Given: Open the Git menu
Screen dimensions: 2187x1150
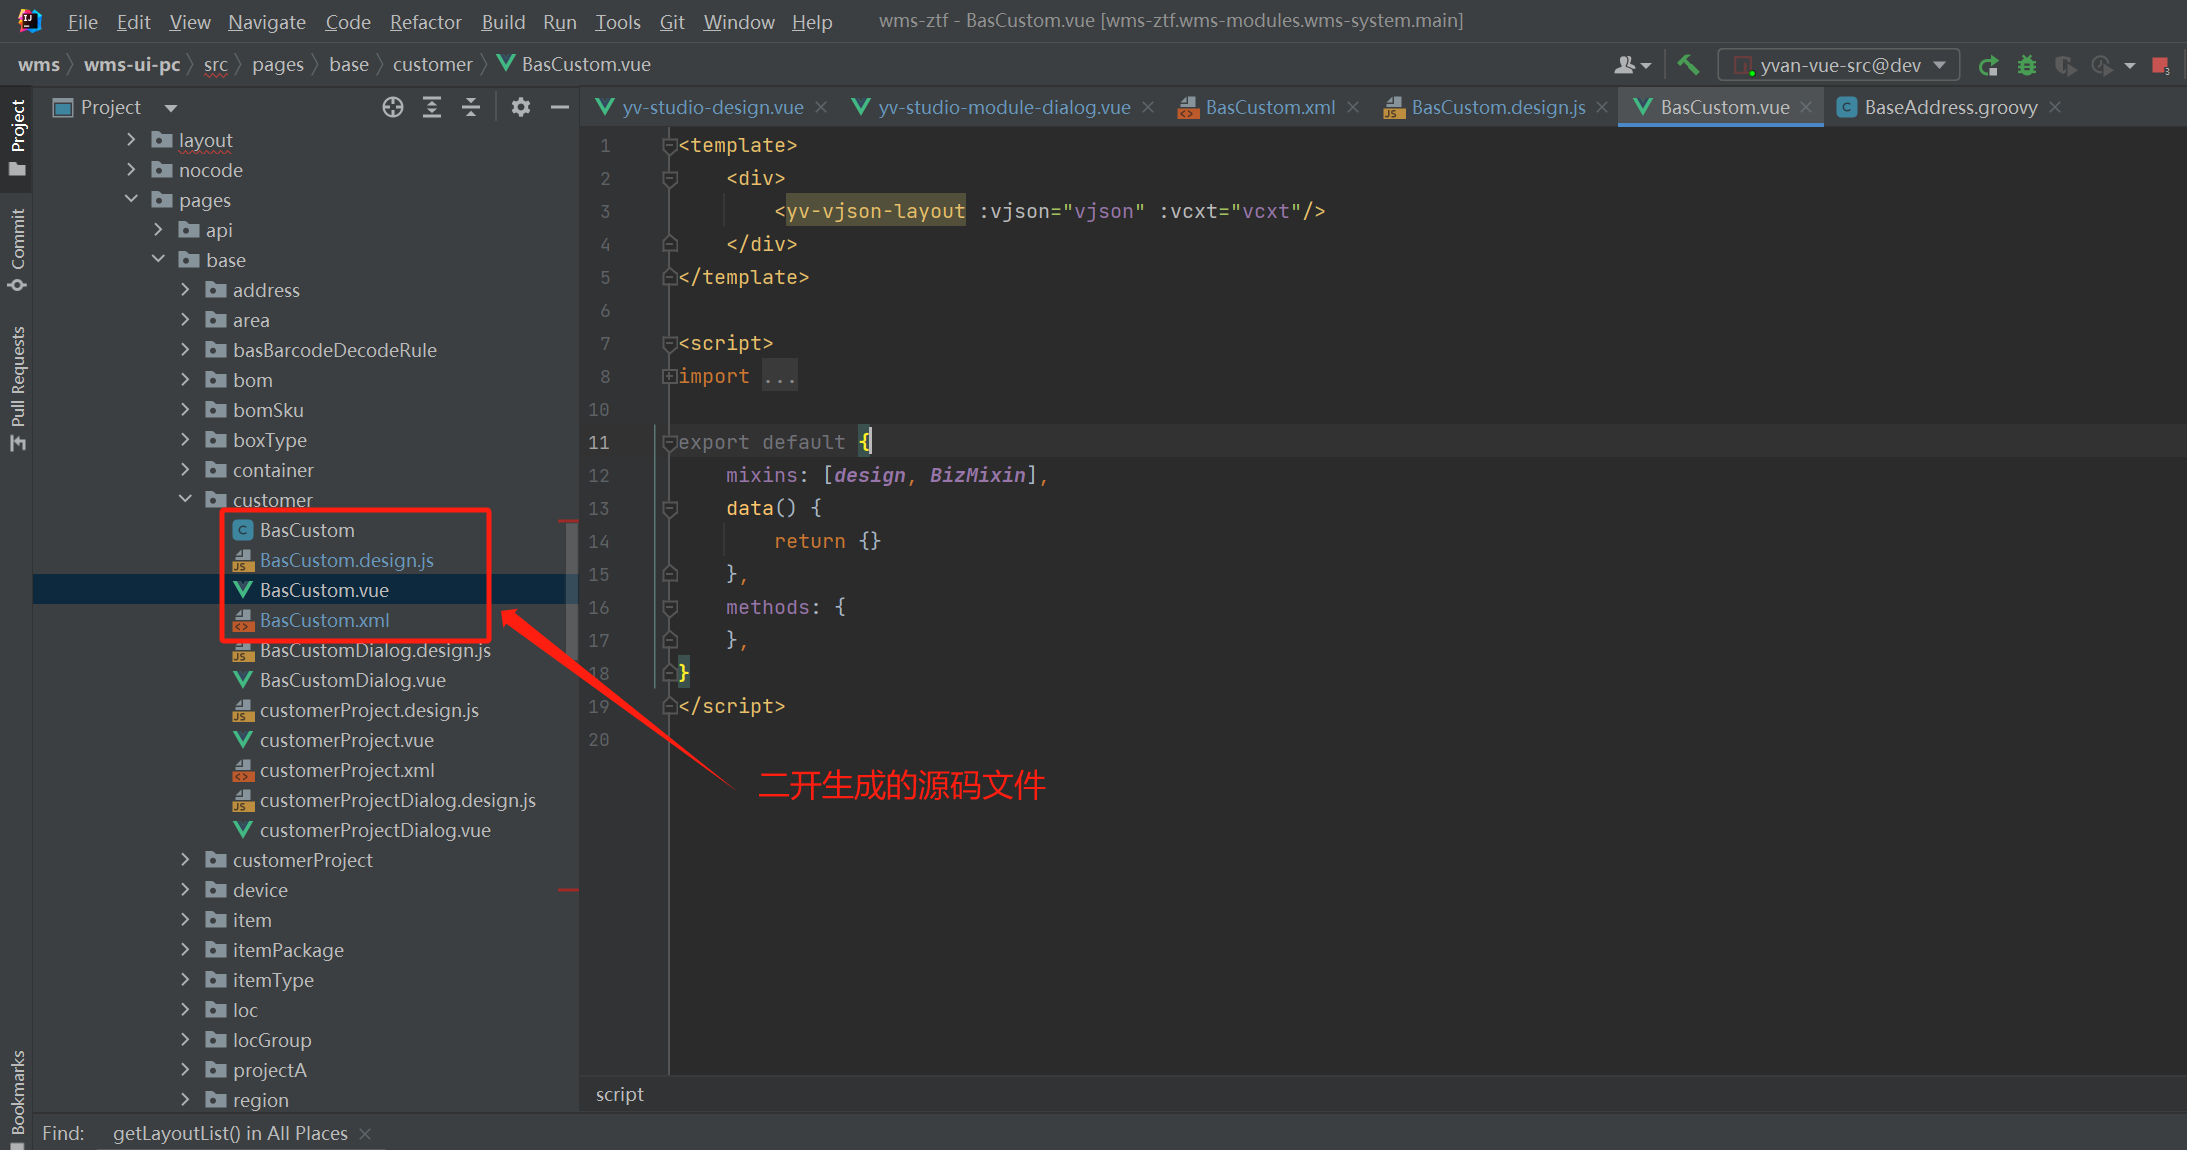Looking at the screenshot, I should 672,22.
